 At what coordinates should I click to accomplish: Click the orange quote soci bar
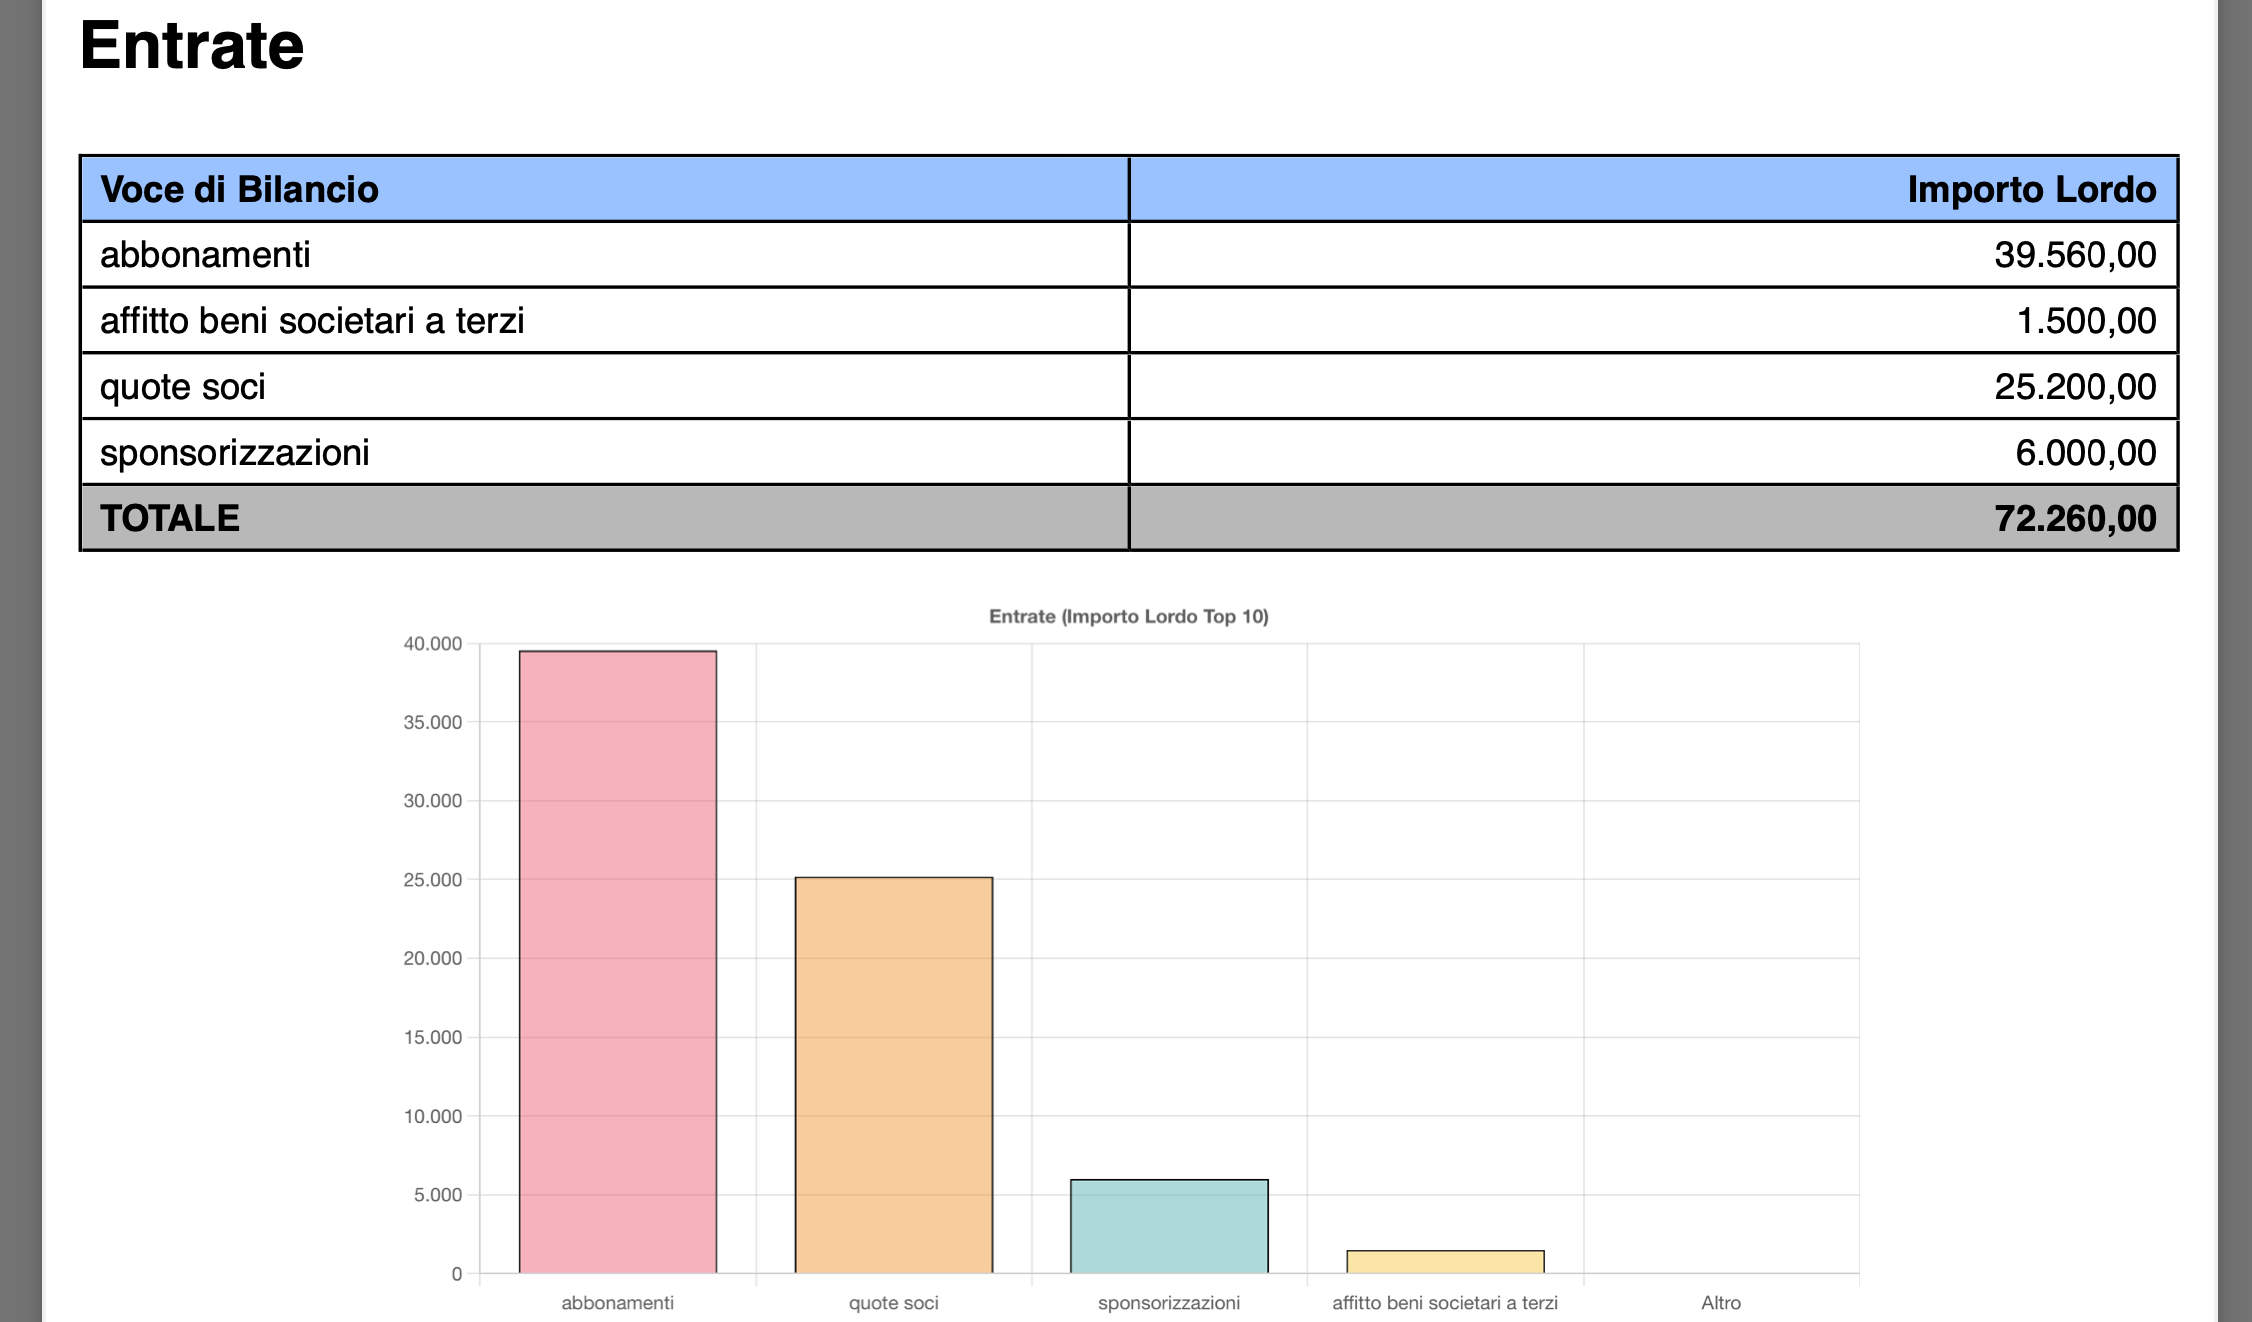tap(893, 1075)
